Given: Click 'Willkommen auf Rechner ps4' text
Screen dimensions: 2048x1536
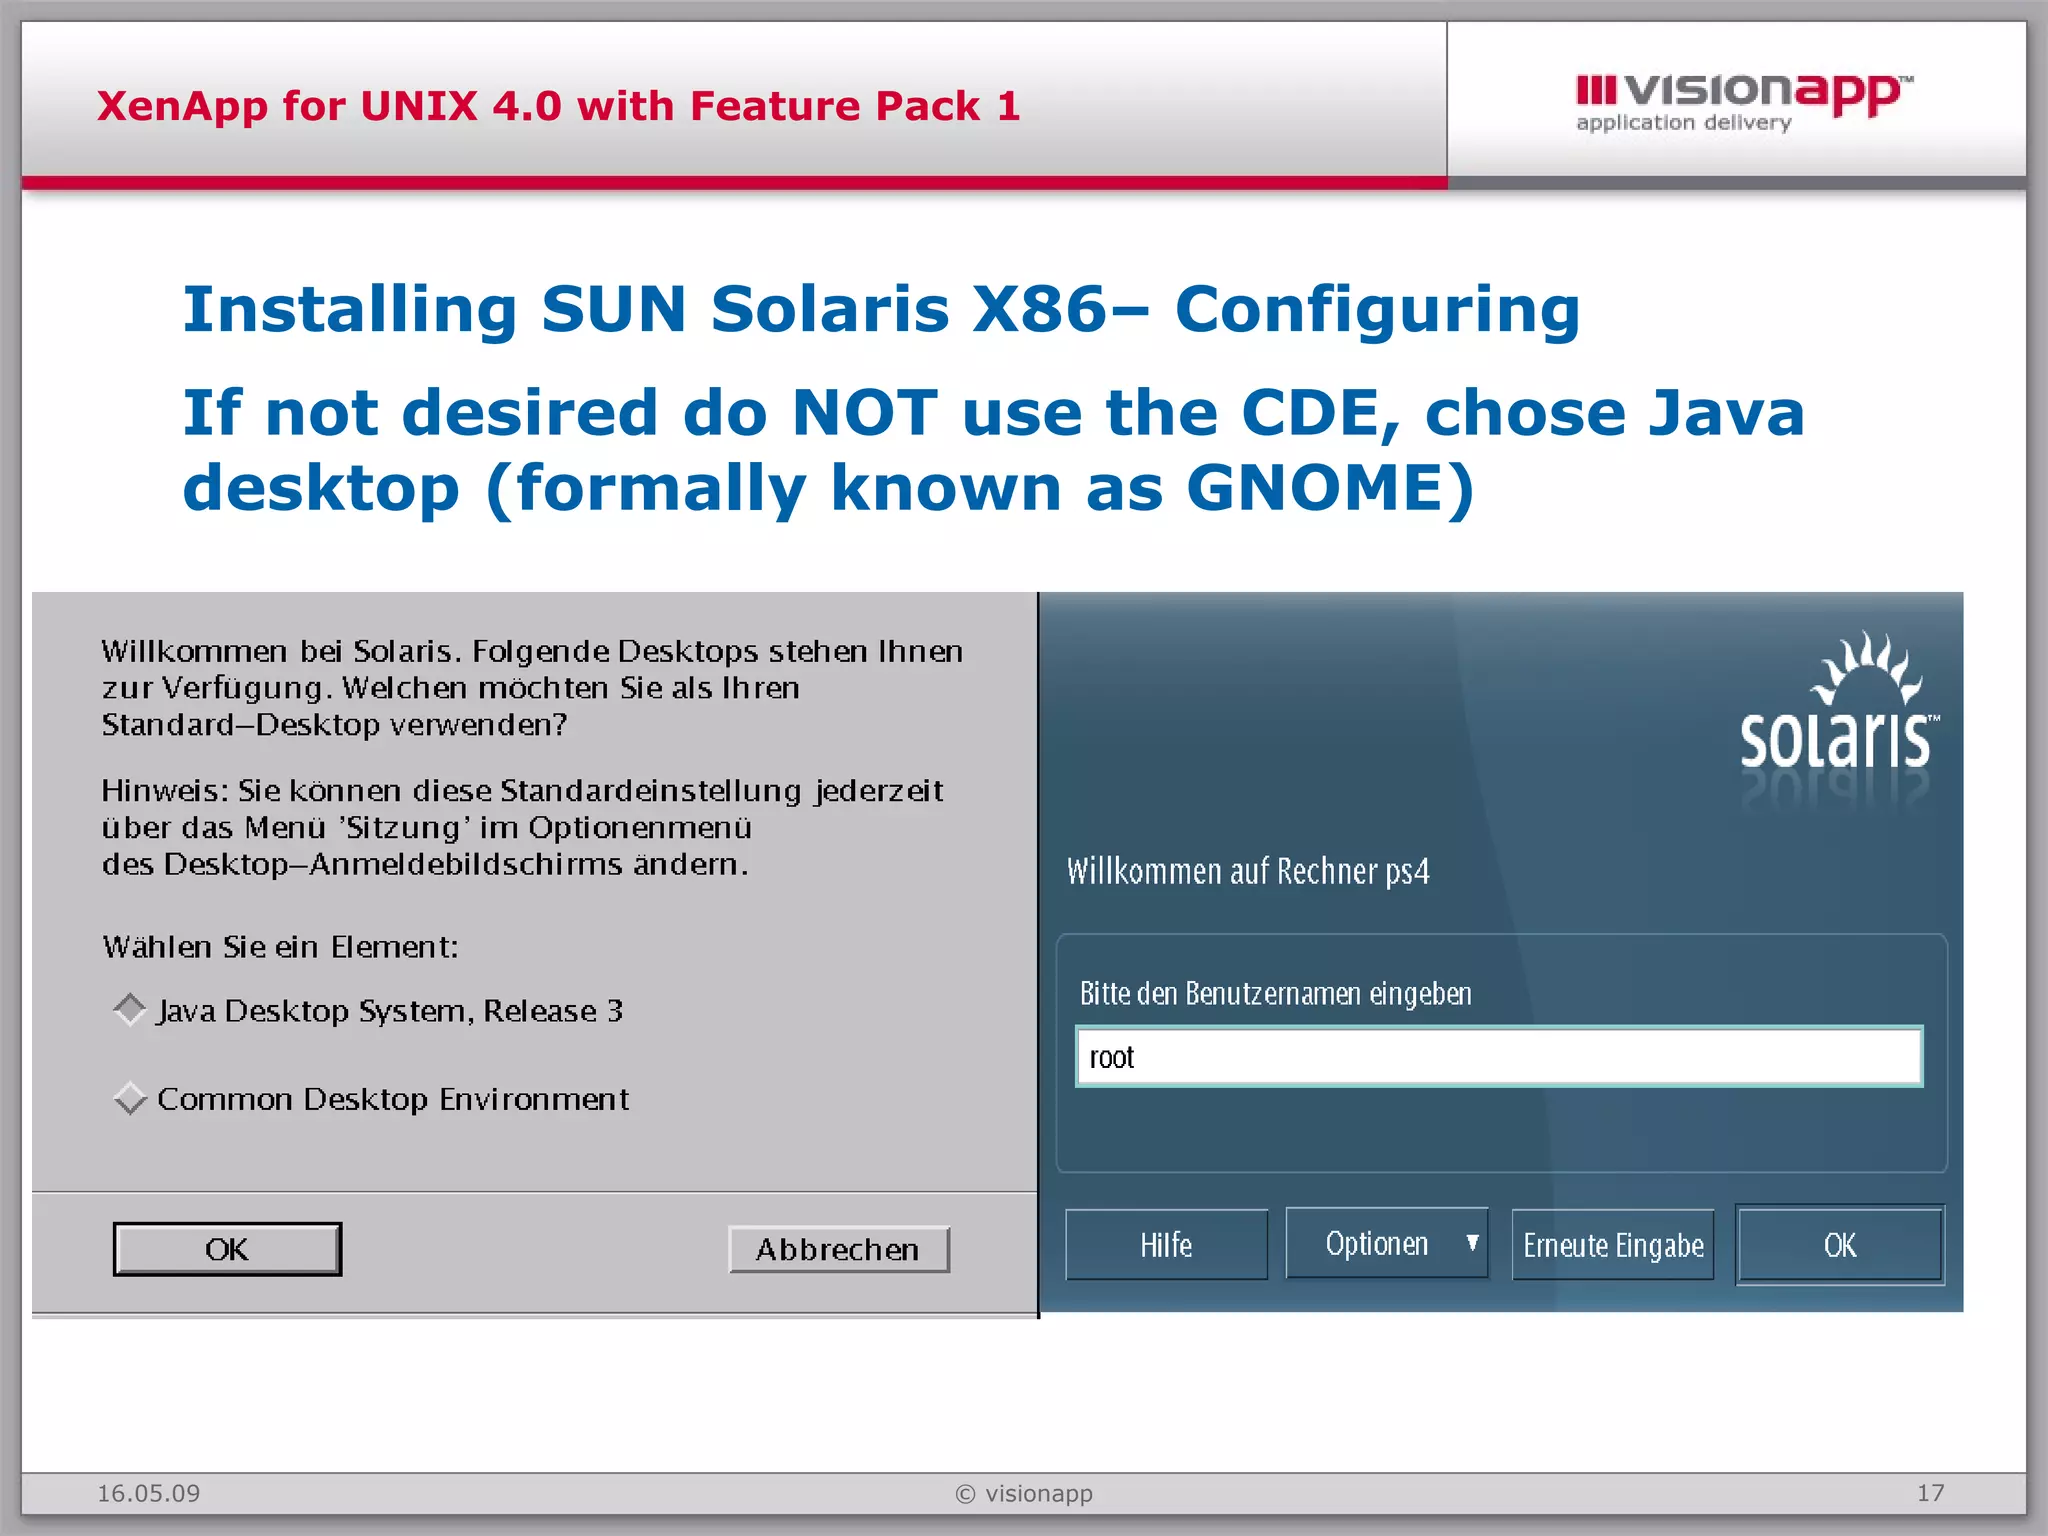Looking at the screenshot, I should click(1248, 871).
